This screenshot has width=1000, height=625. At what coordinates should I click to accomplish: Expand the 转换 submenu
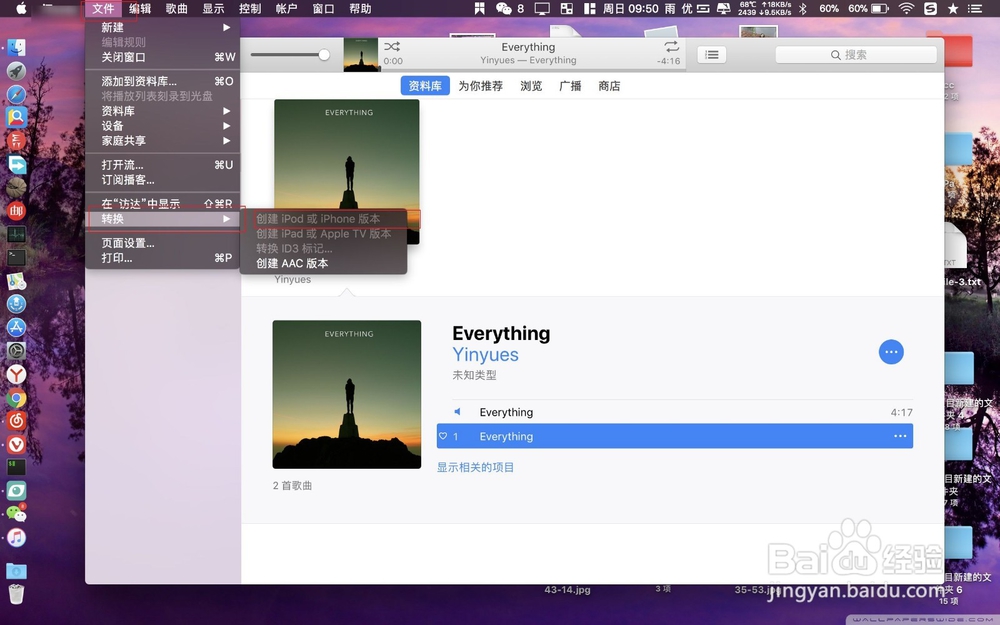(x=163, y=219)
